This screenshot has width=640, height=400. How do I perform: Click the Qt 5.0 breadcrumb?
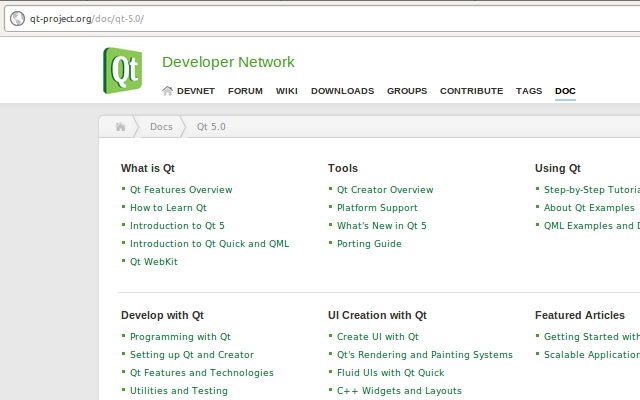click(x=211, y=127)
